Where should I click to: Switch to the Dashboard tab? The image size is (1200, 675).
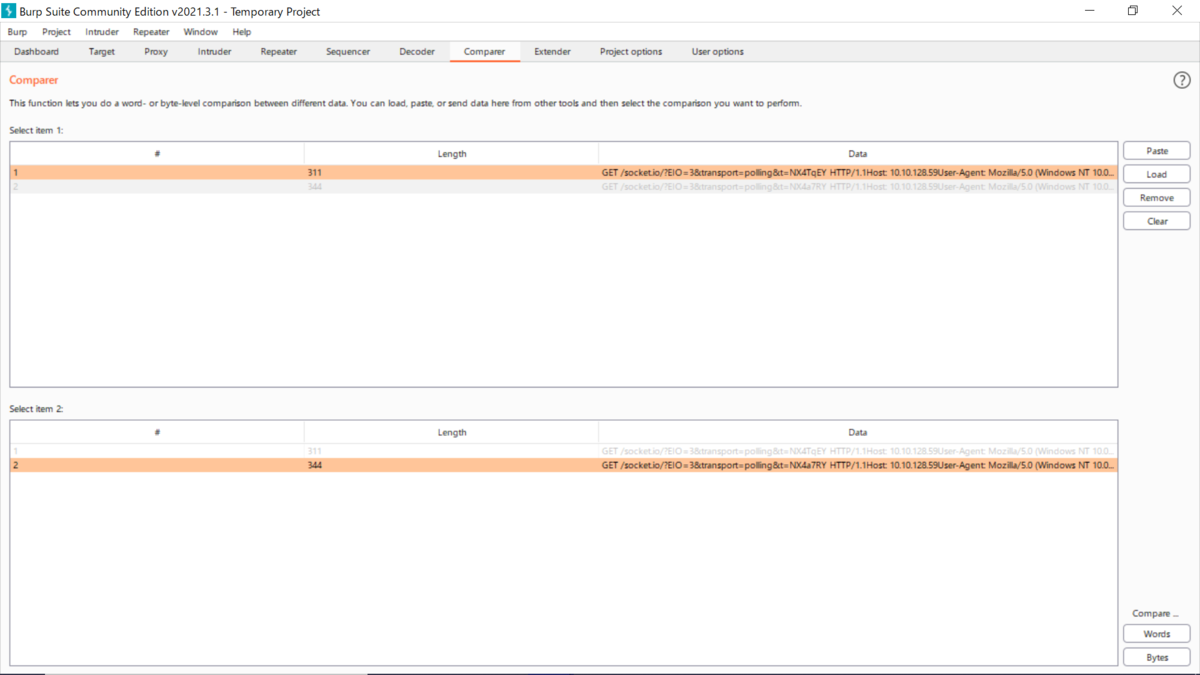(x=36, y=52)
